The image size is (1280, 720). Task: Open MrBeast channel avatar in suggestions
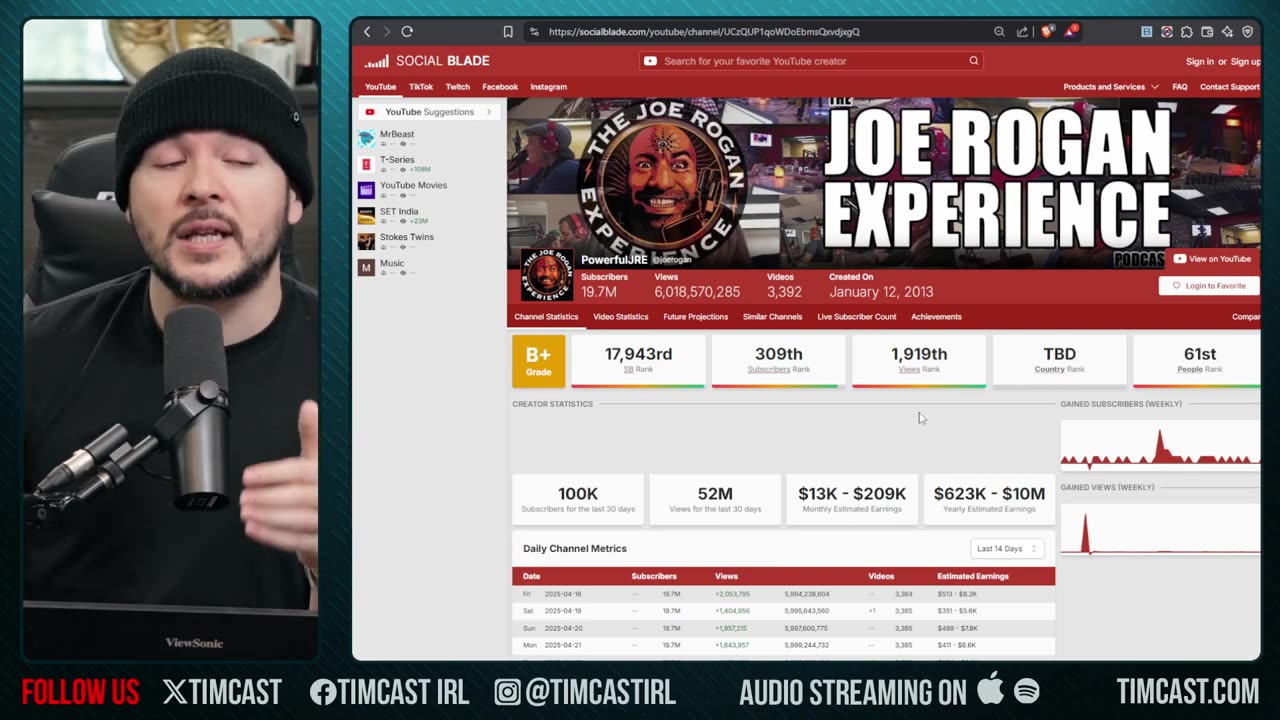click(x=366, y=138)
